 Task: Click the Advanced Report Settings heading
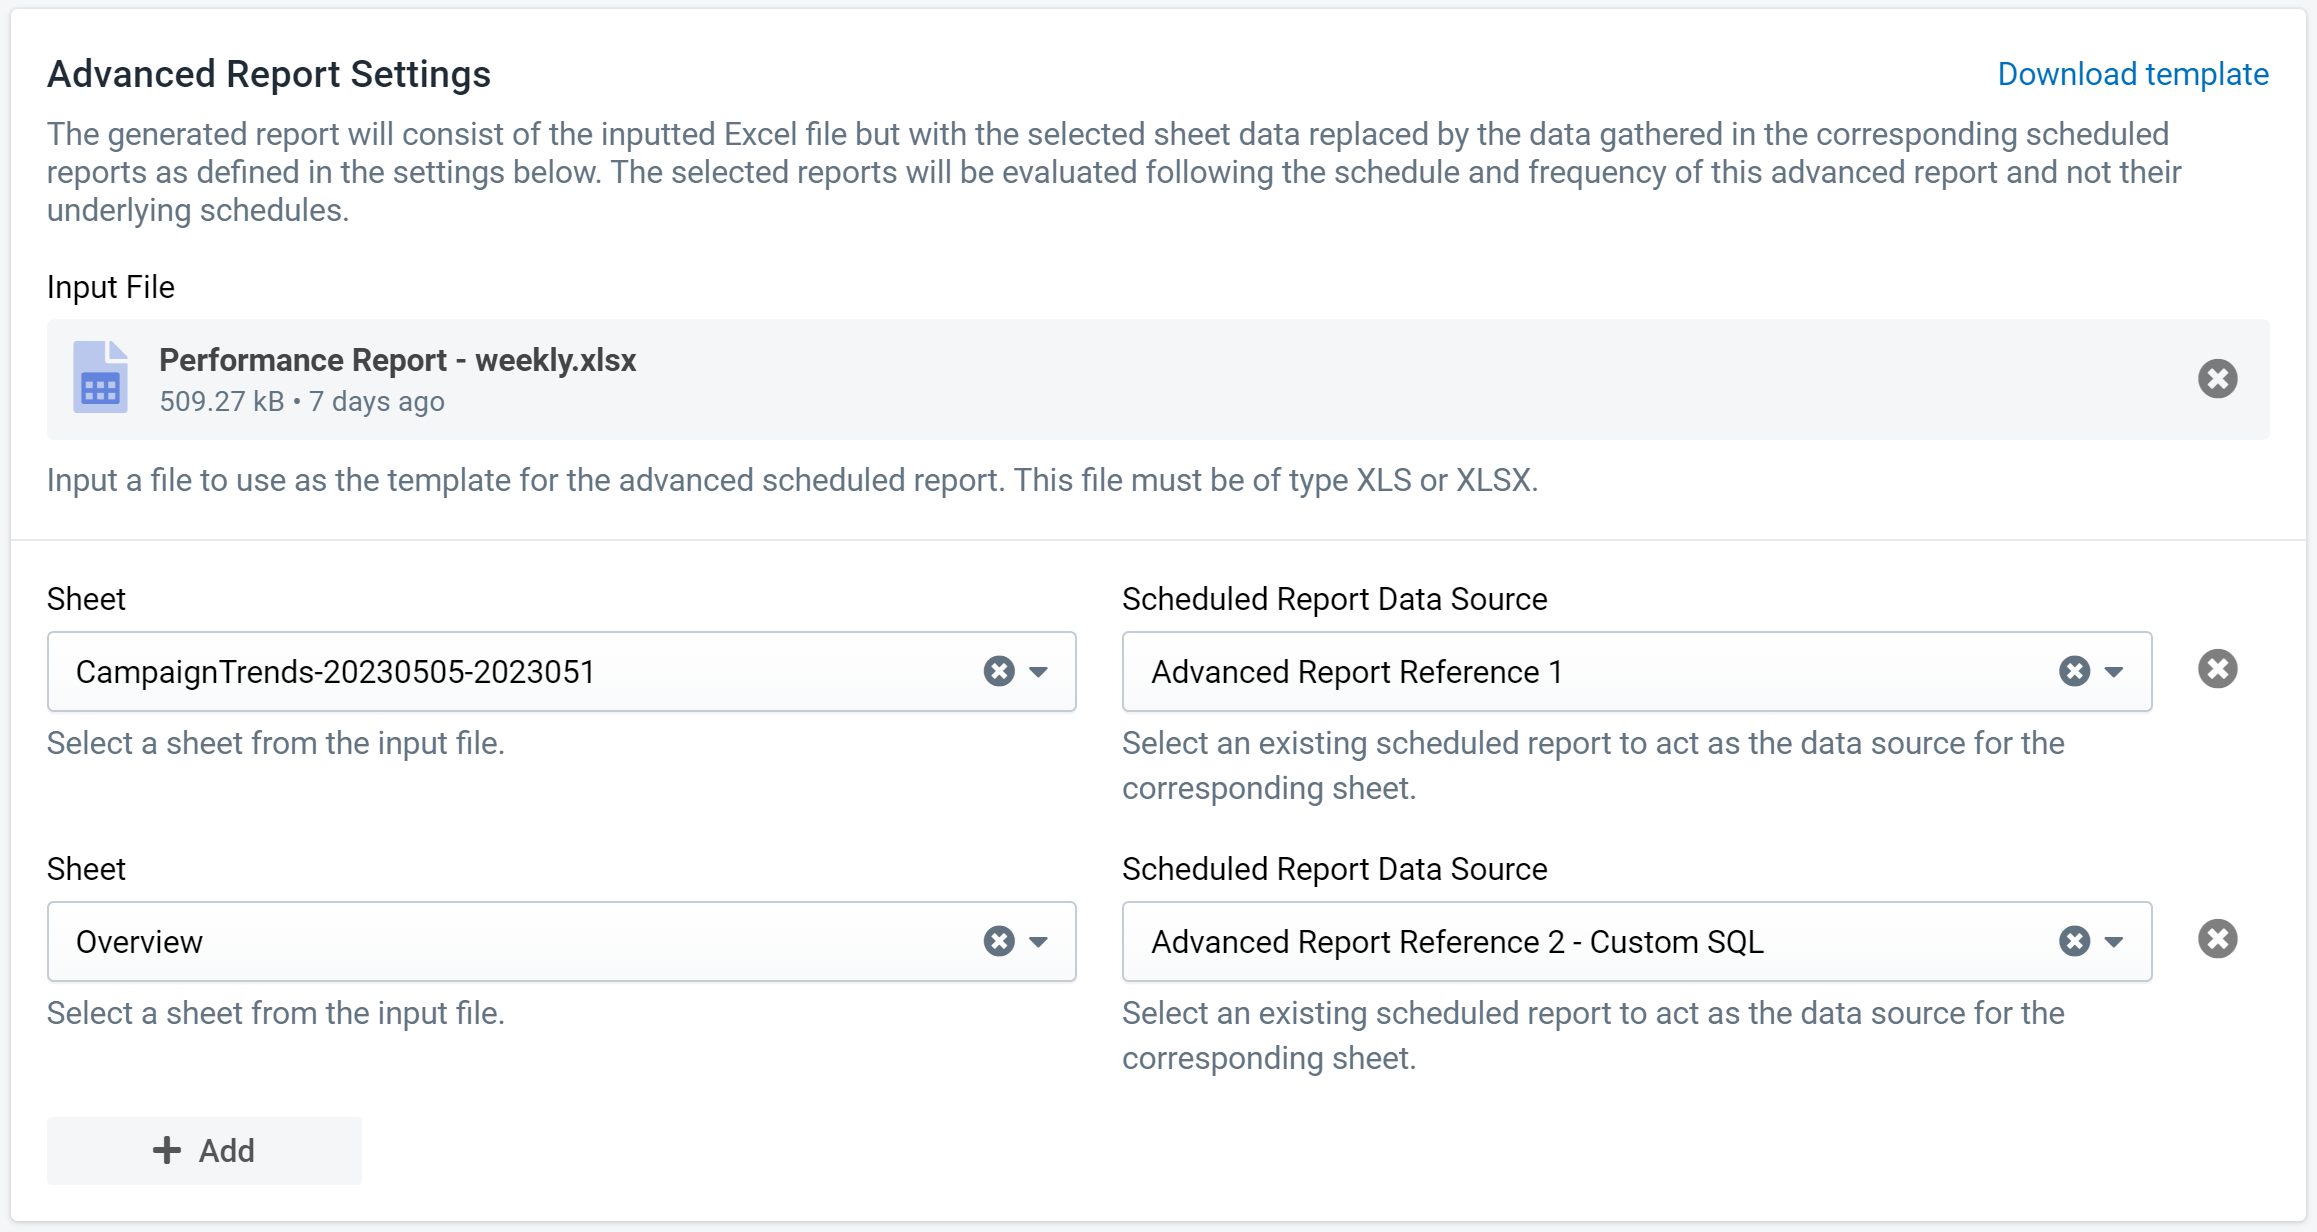(x=269, y=74)
